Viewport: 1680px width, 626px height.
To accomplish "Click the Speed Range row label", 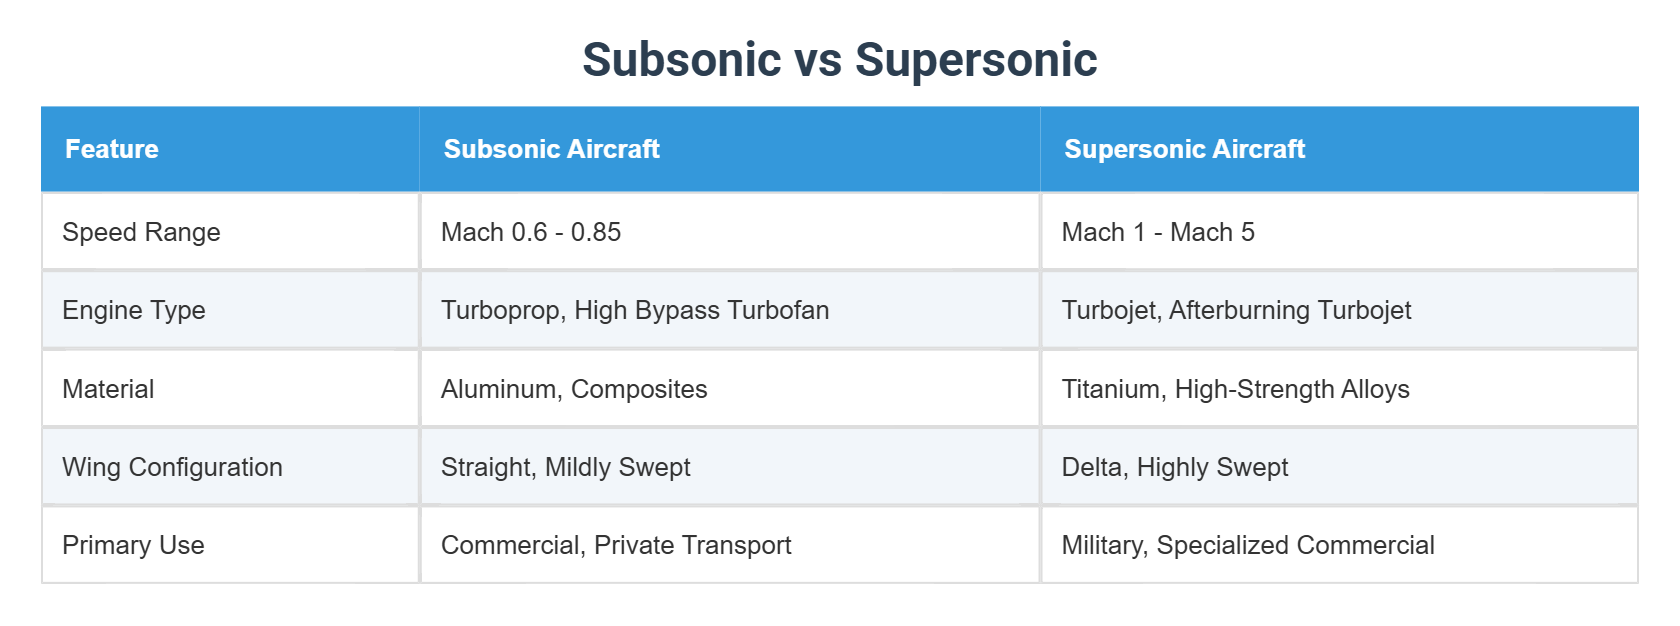I will (141, 232).
